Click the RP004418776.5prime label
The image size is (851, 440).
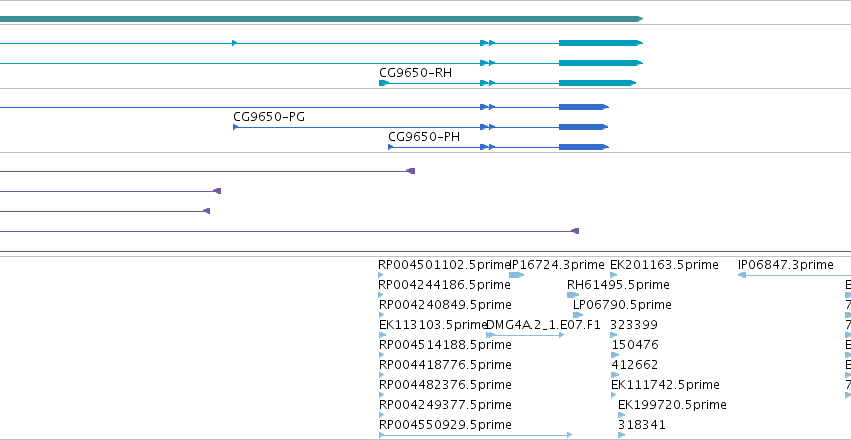445,365
